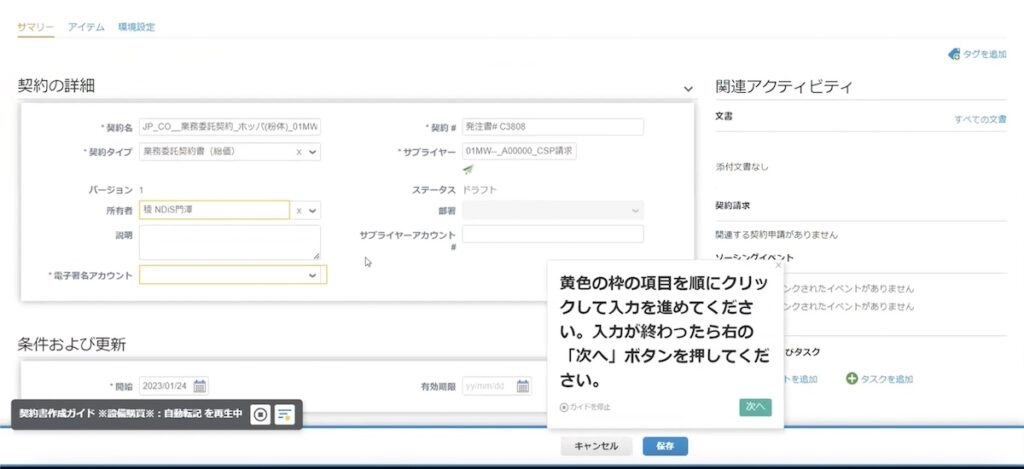Close the guide popup with x

click(778, 266)
